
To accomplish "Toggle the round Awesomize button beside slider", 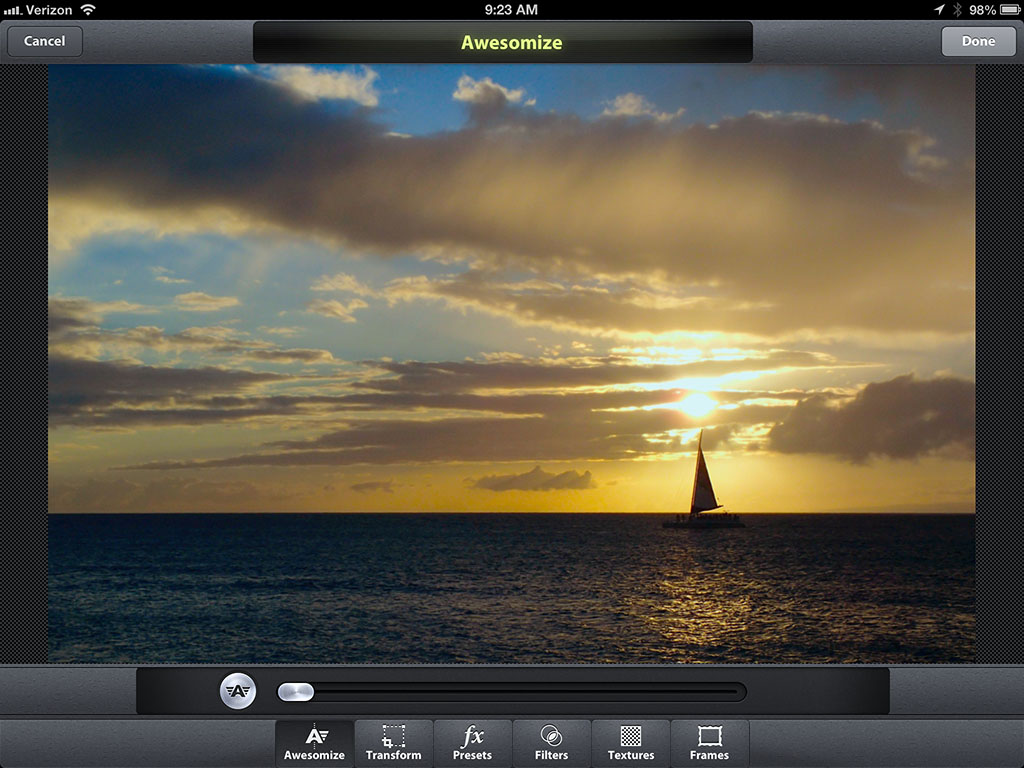I will [238, 691].
